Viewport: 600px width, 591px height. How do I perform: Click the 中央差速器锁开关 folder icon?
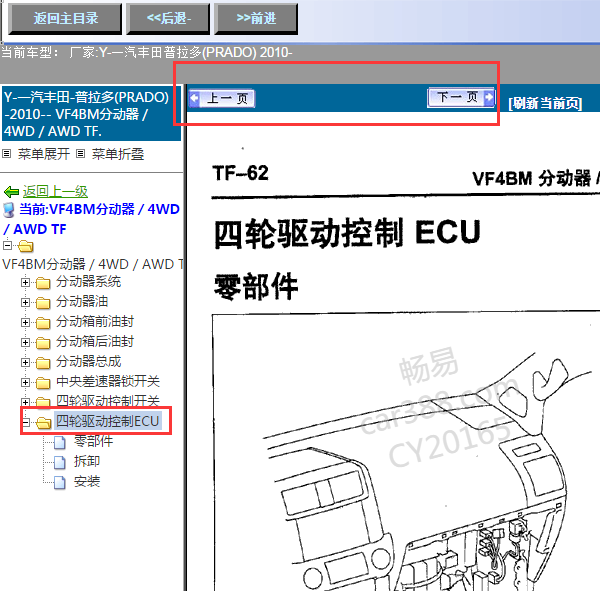[x=43, y=382]
